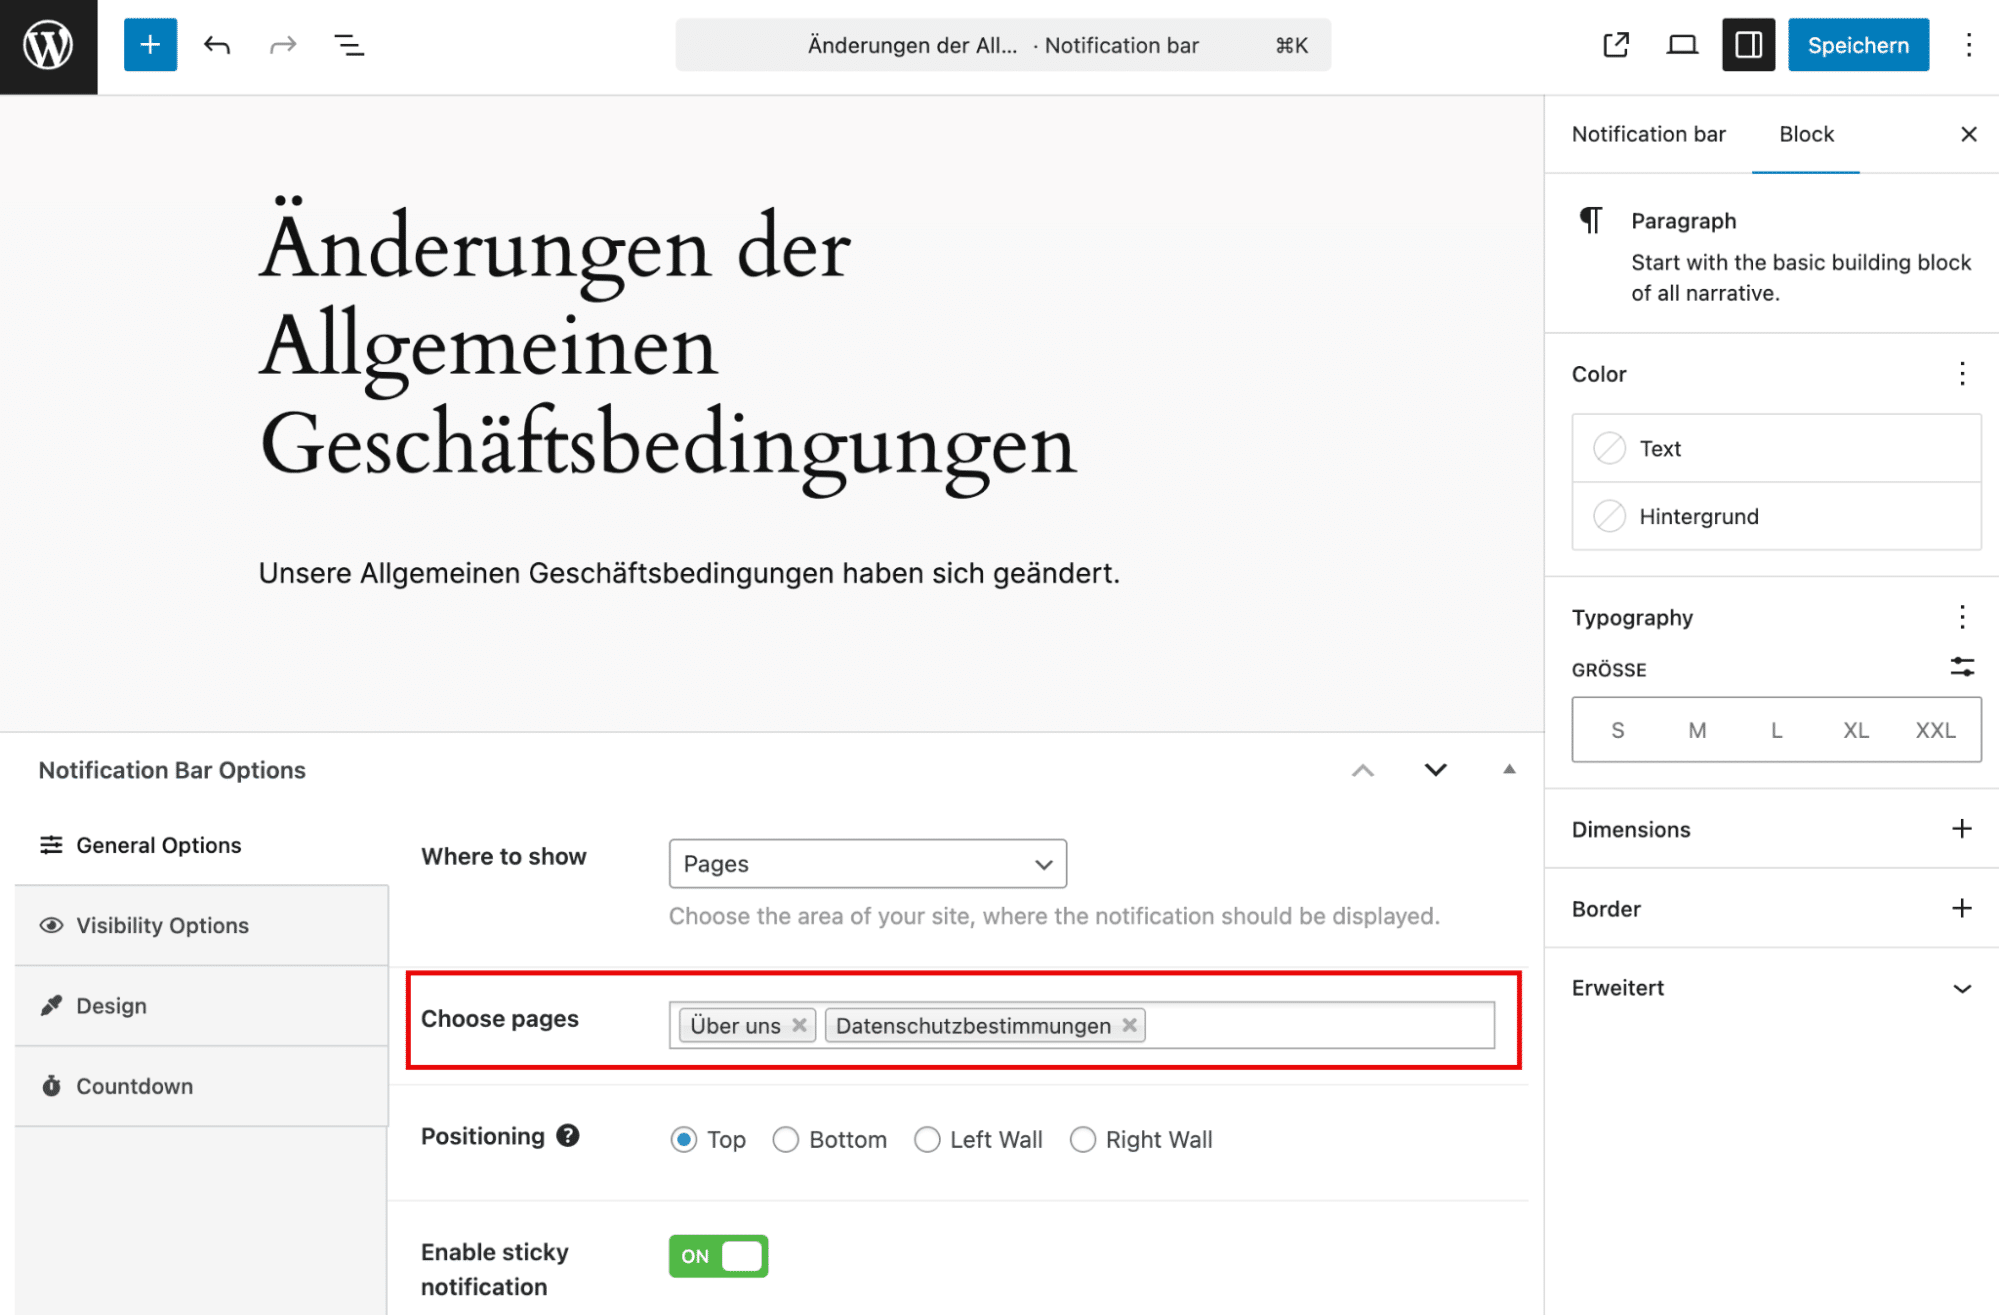The image size is (1999, 1315).
Task: Switch to the Notification bar sidebar tab
Action: (x=1648, y=134)
